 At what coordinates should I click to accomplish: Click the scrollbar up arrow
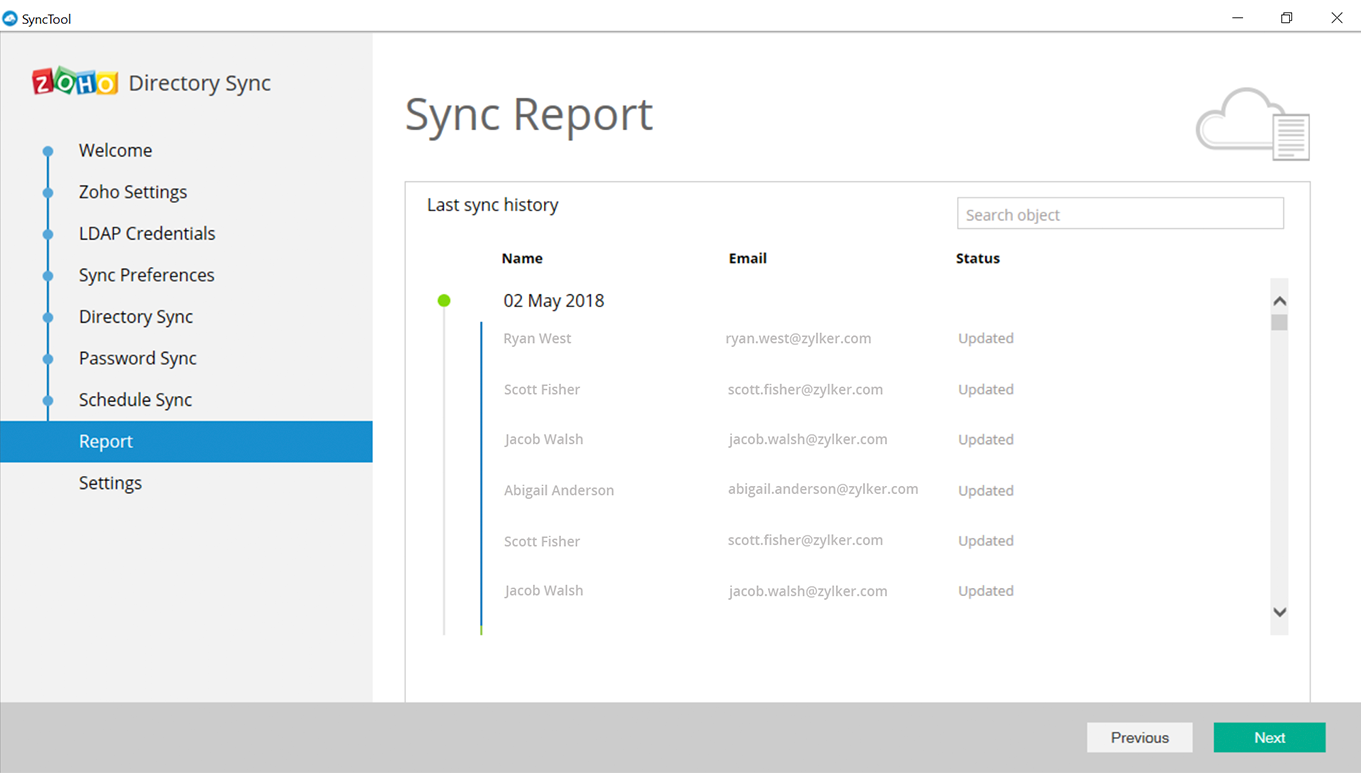(1279, 301)
